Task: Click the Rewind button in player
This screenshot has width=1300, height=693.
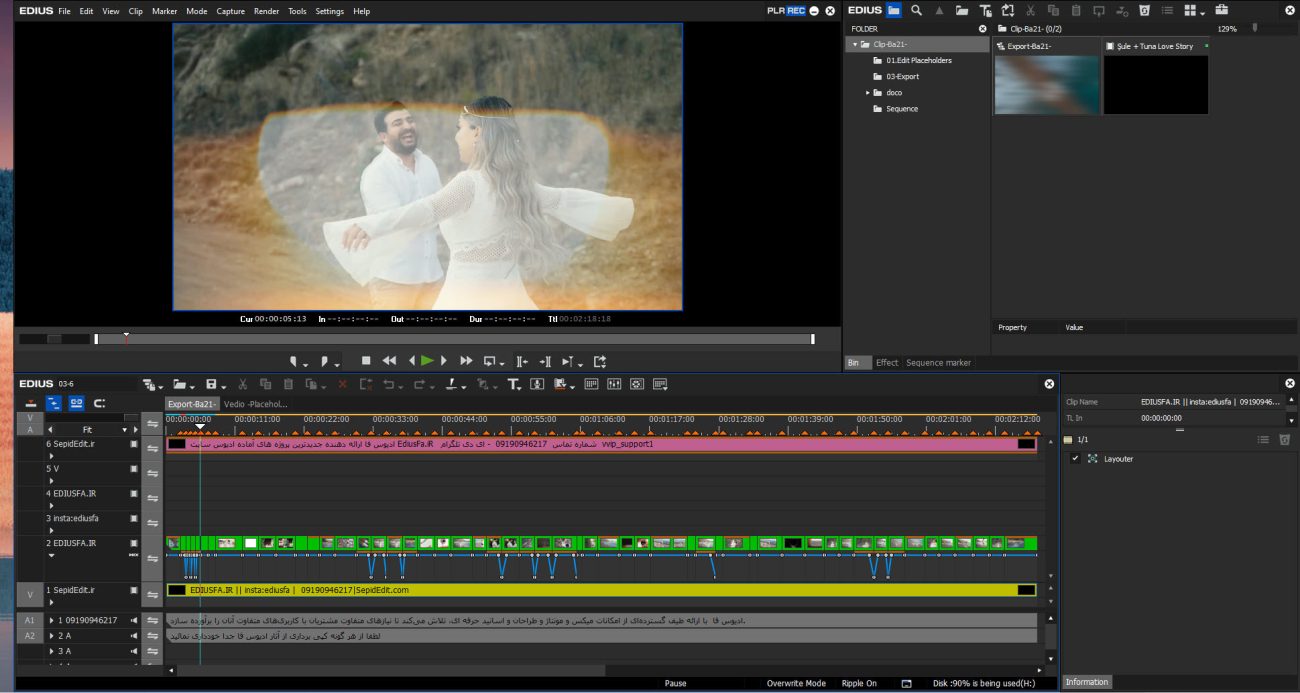Action: 389,361
